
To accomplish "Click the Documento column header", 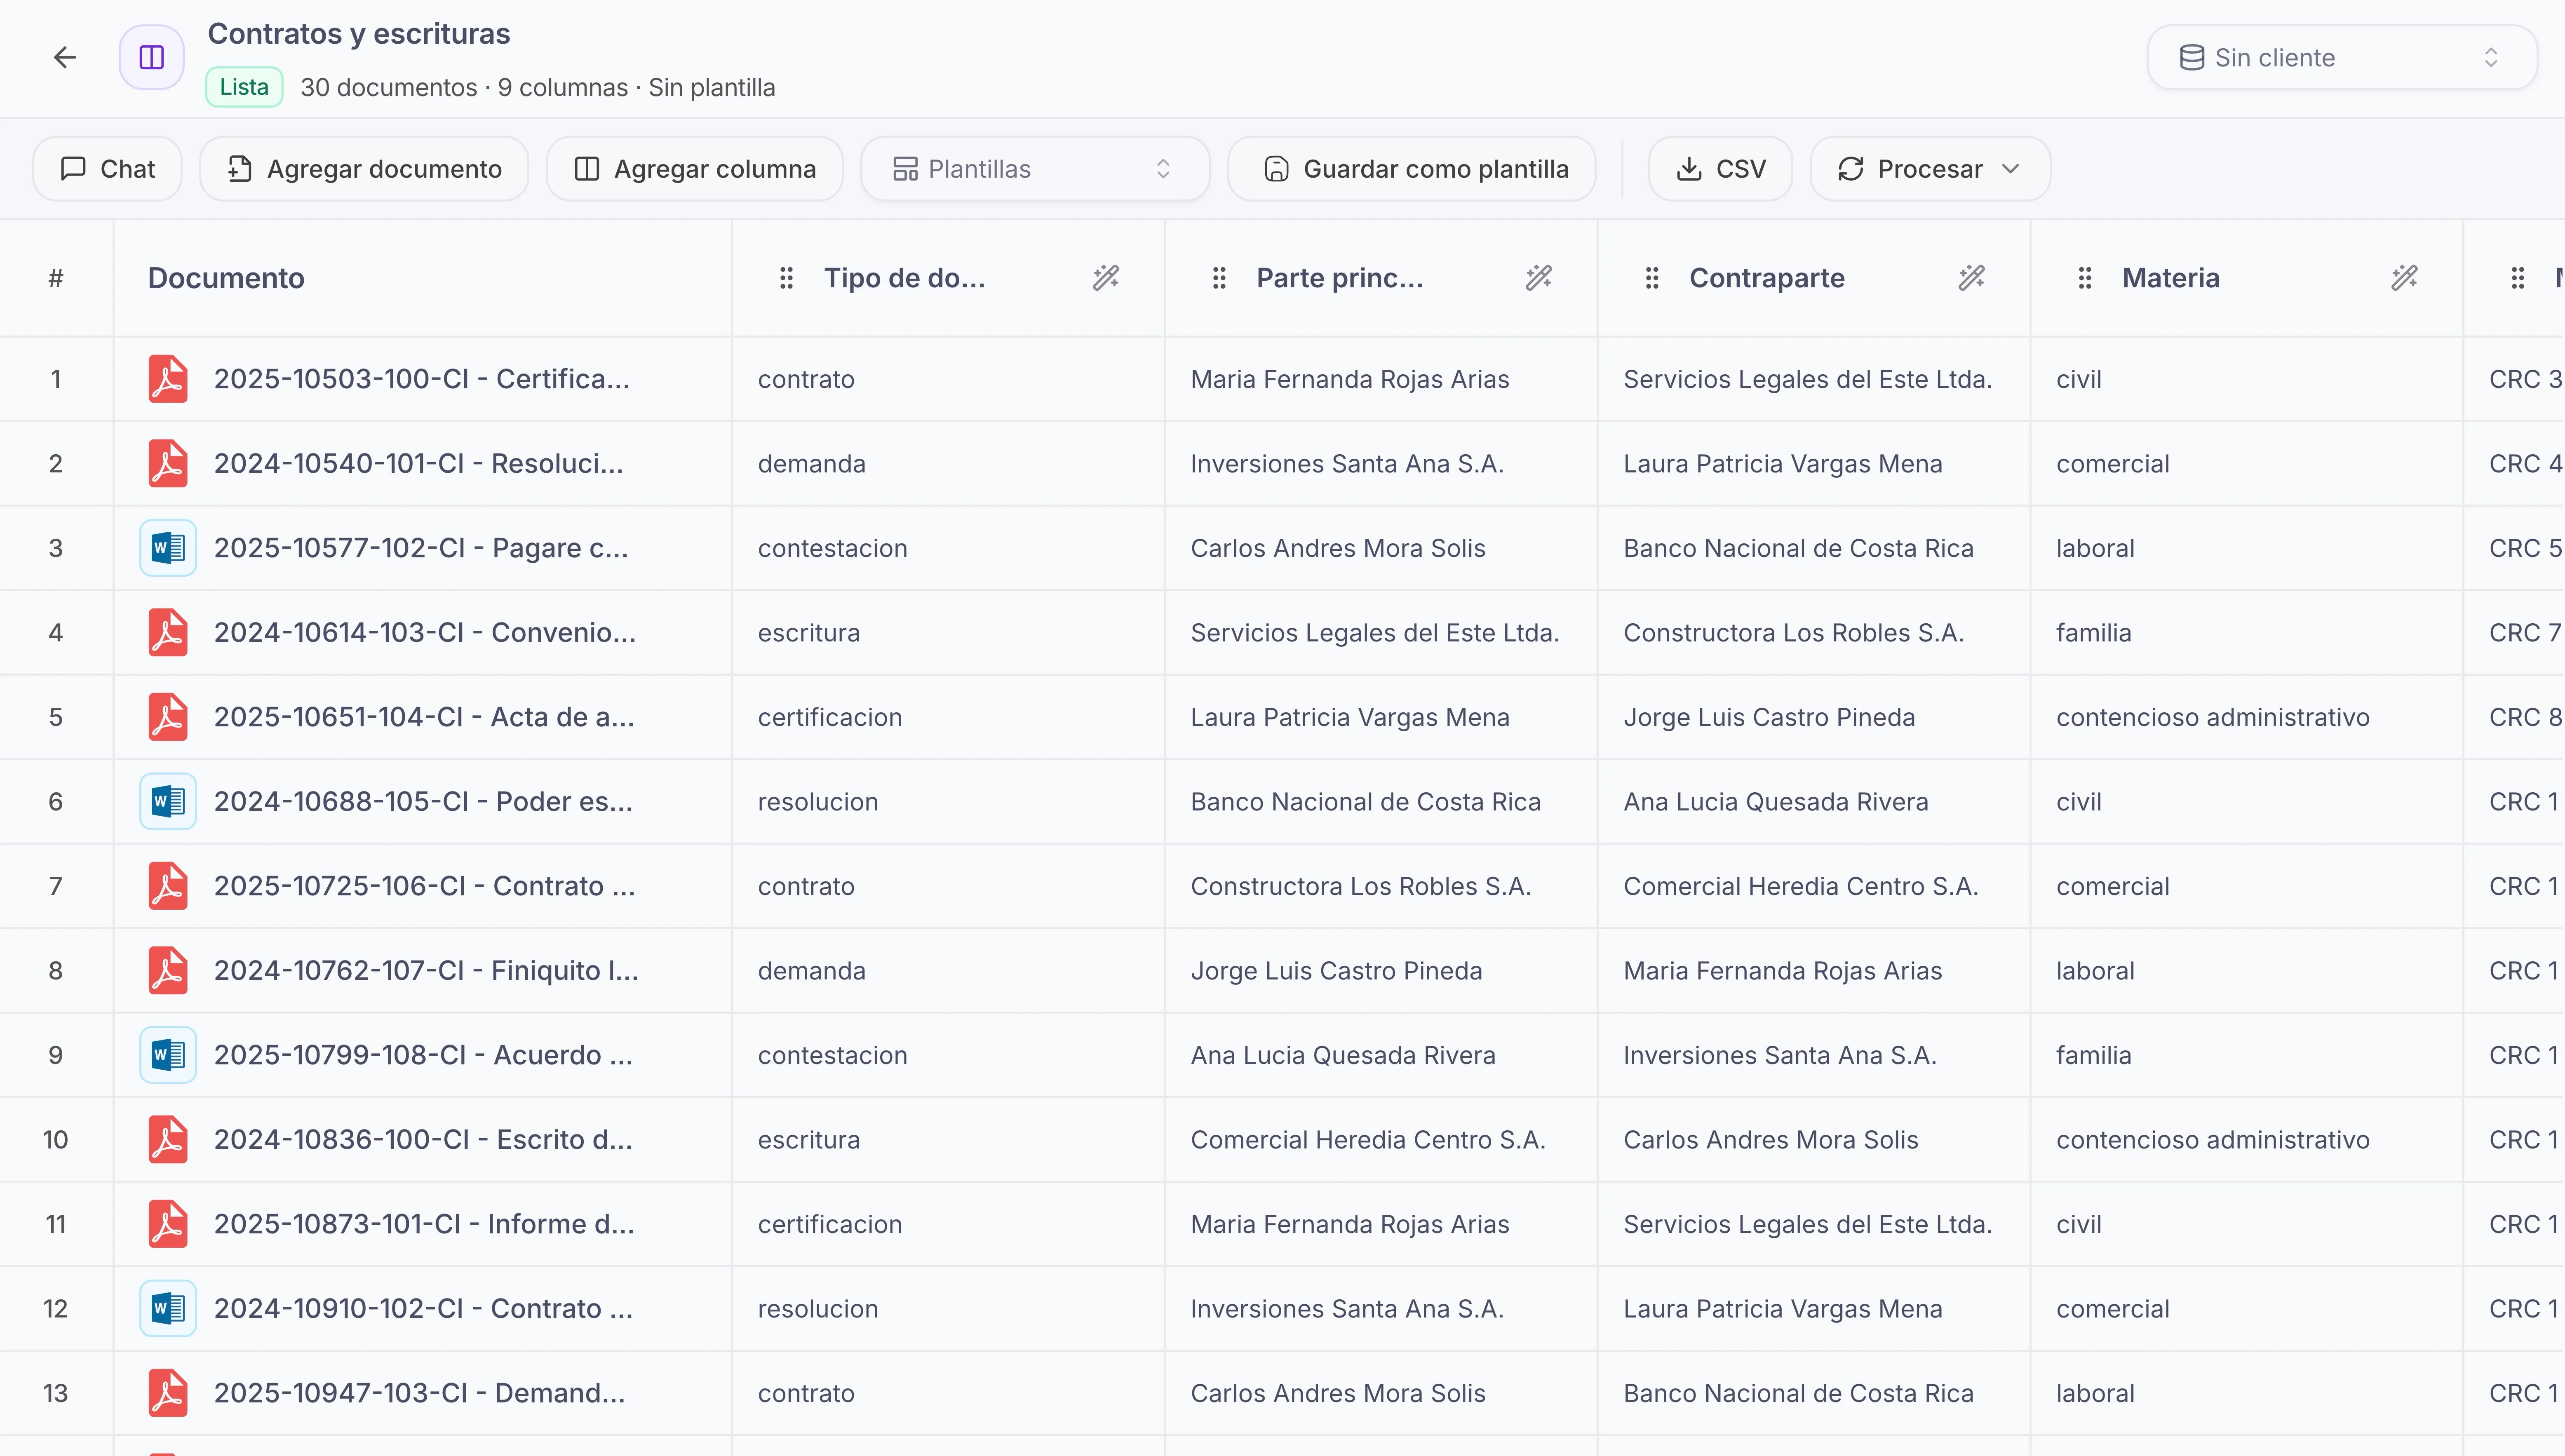I will (226, 278).
